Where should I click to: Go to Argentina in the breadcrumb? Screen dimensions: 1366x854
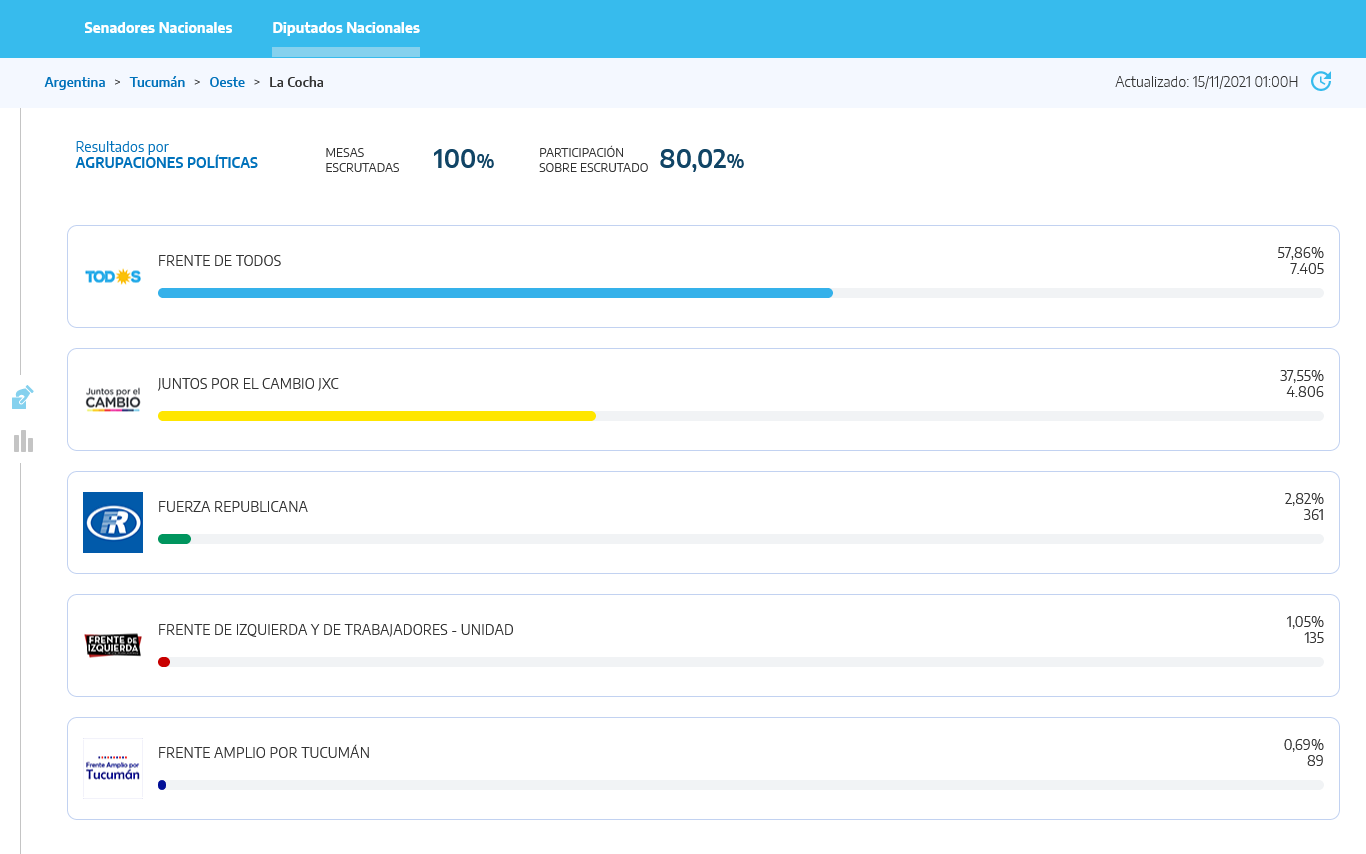[x=75, y=82]
